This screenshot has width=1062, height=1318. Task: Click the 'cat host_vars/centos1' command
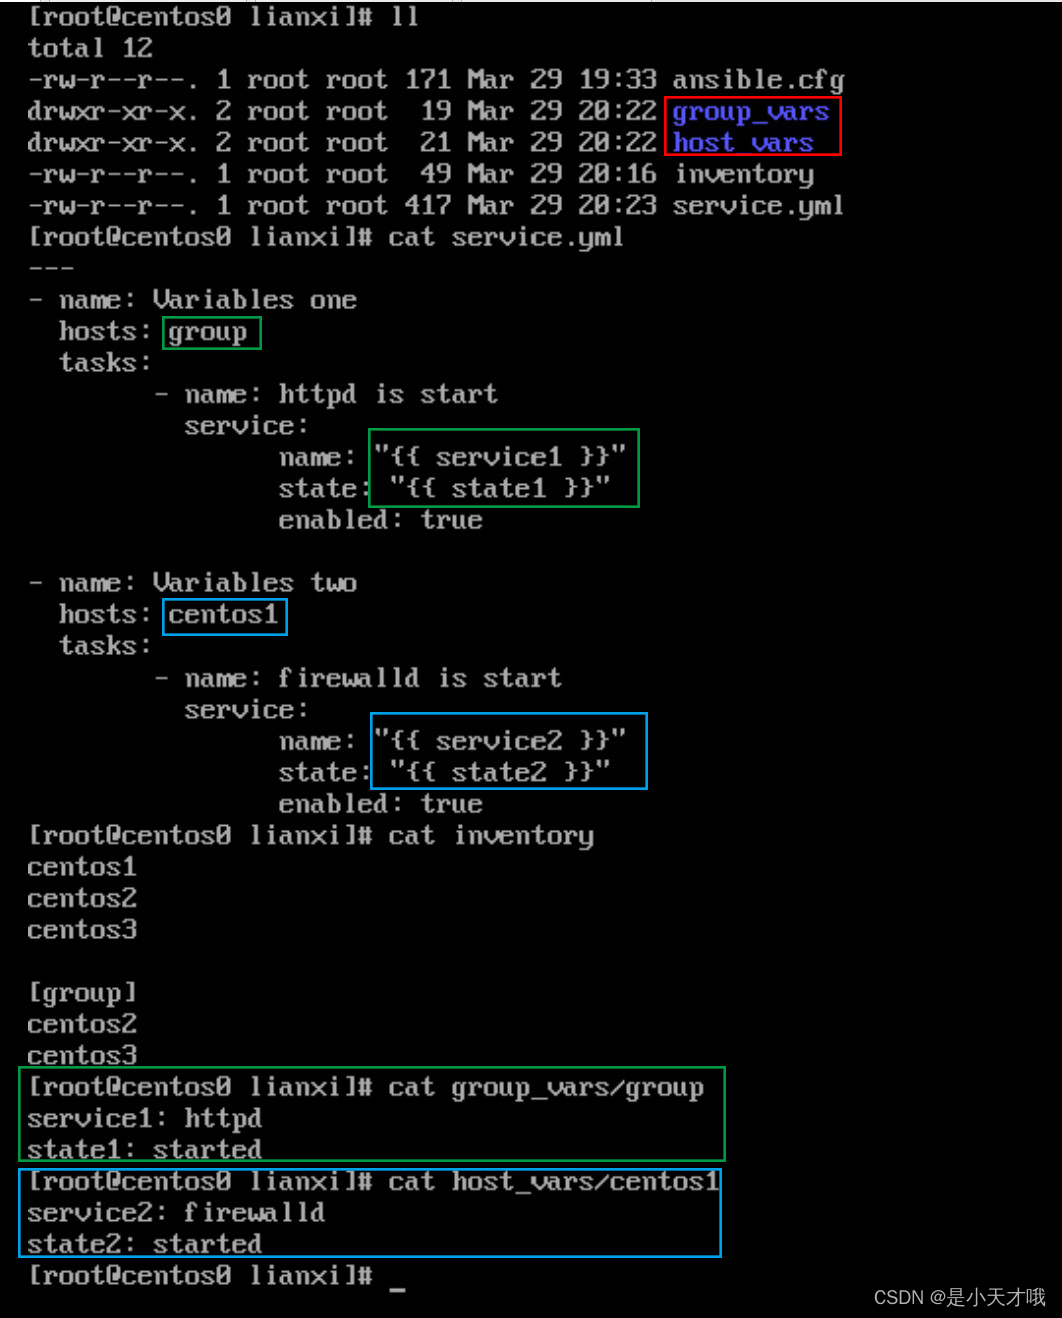pos(553,1182)
